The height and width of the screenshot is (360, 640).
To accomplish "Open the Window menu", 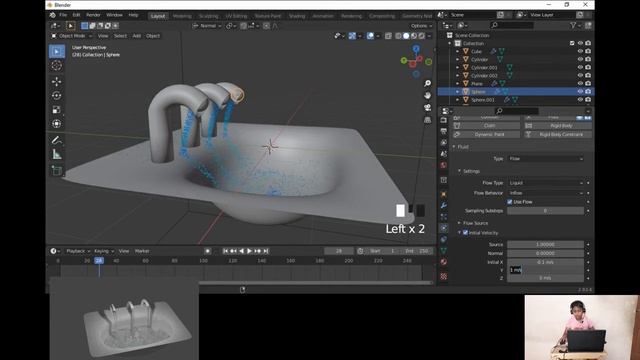I will point(114,15).
